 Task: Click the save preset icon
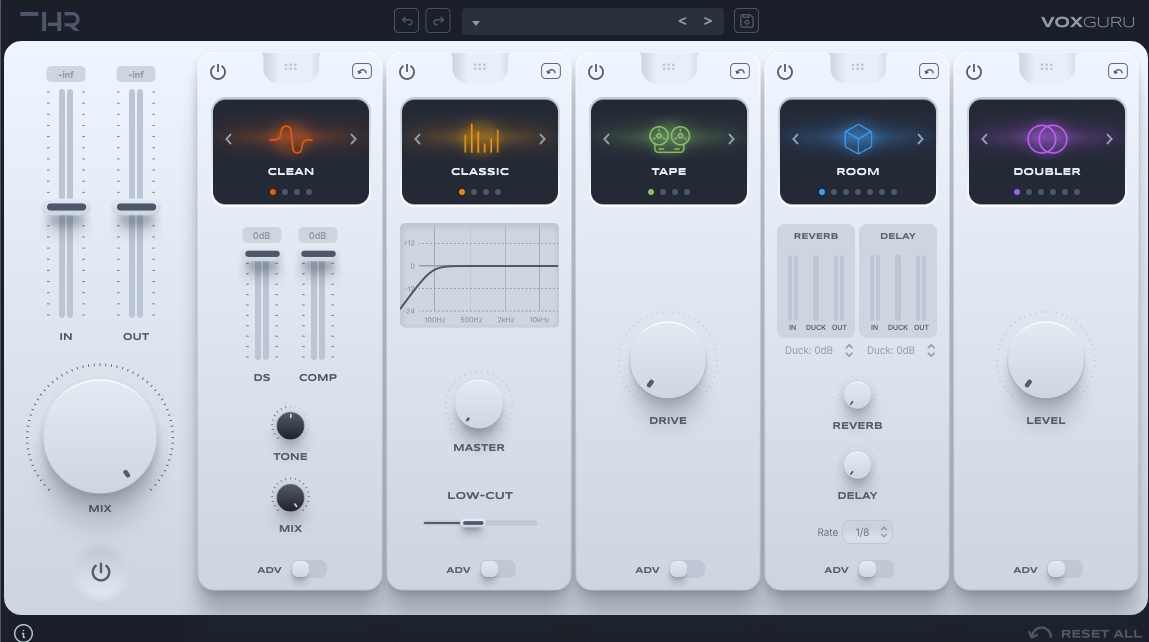(746, 21)
